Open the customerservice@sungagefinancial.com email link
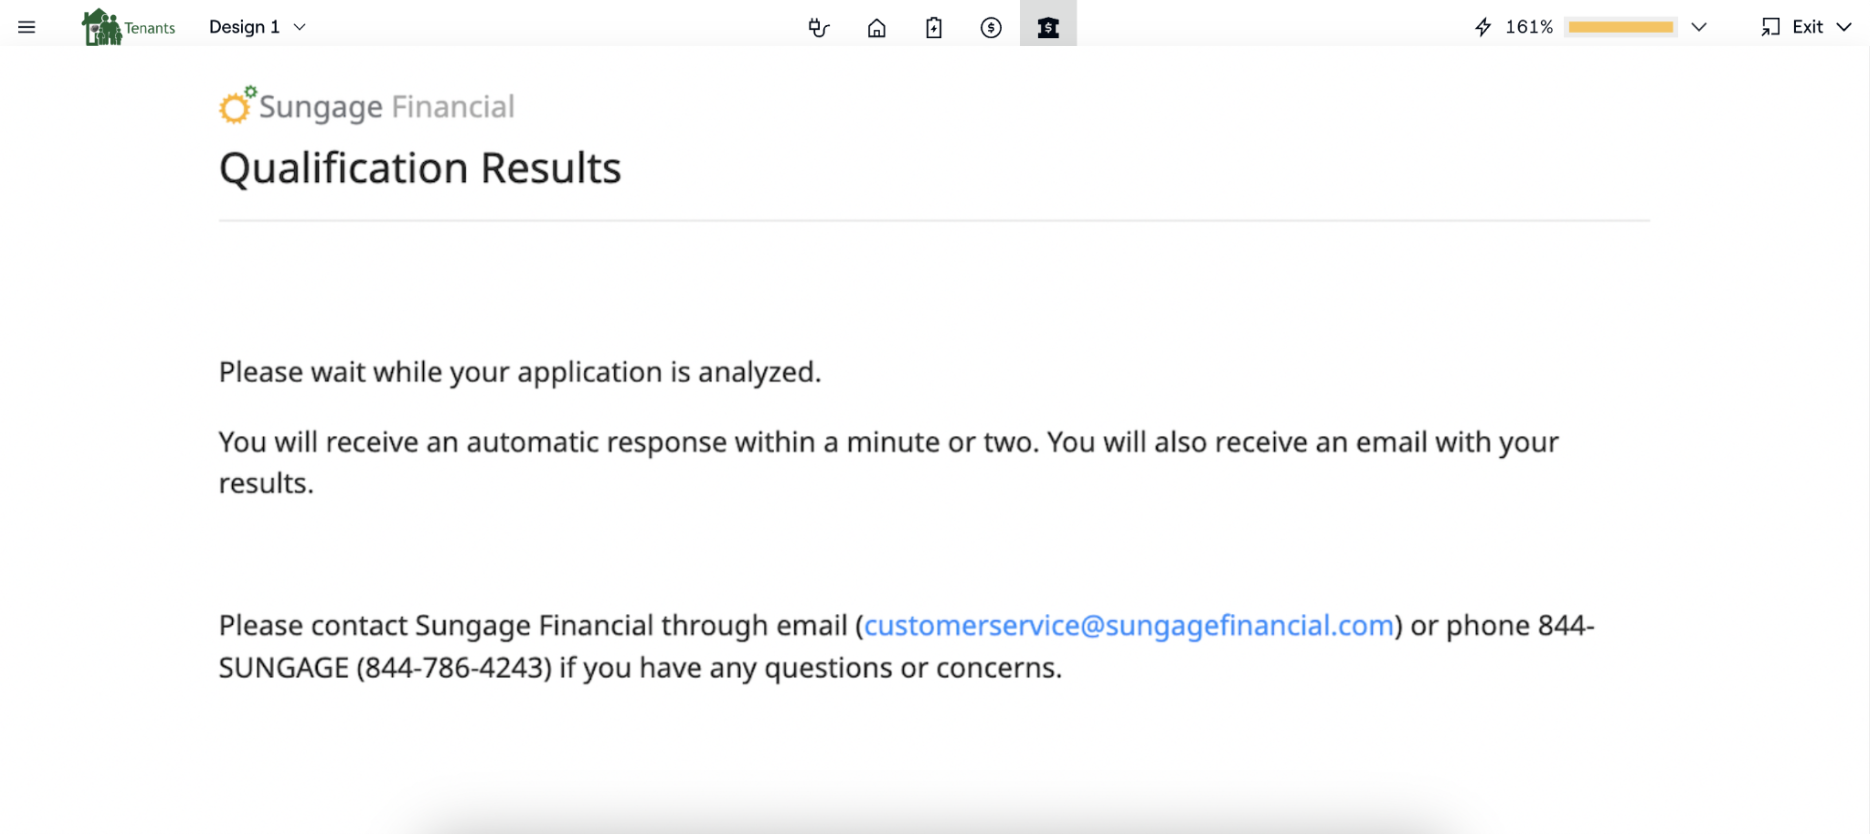1870x834 pixels. coord(1128,626)
